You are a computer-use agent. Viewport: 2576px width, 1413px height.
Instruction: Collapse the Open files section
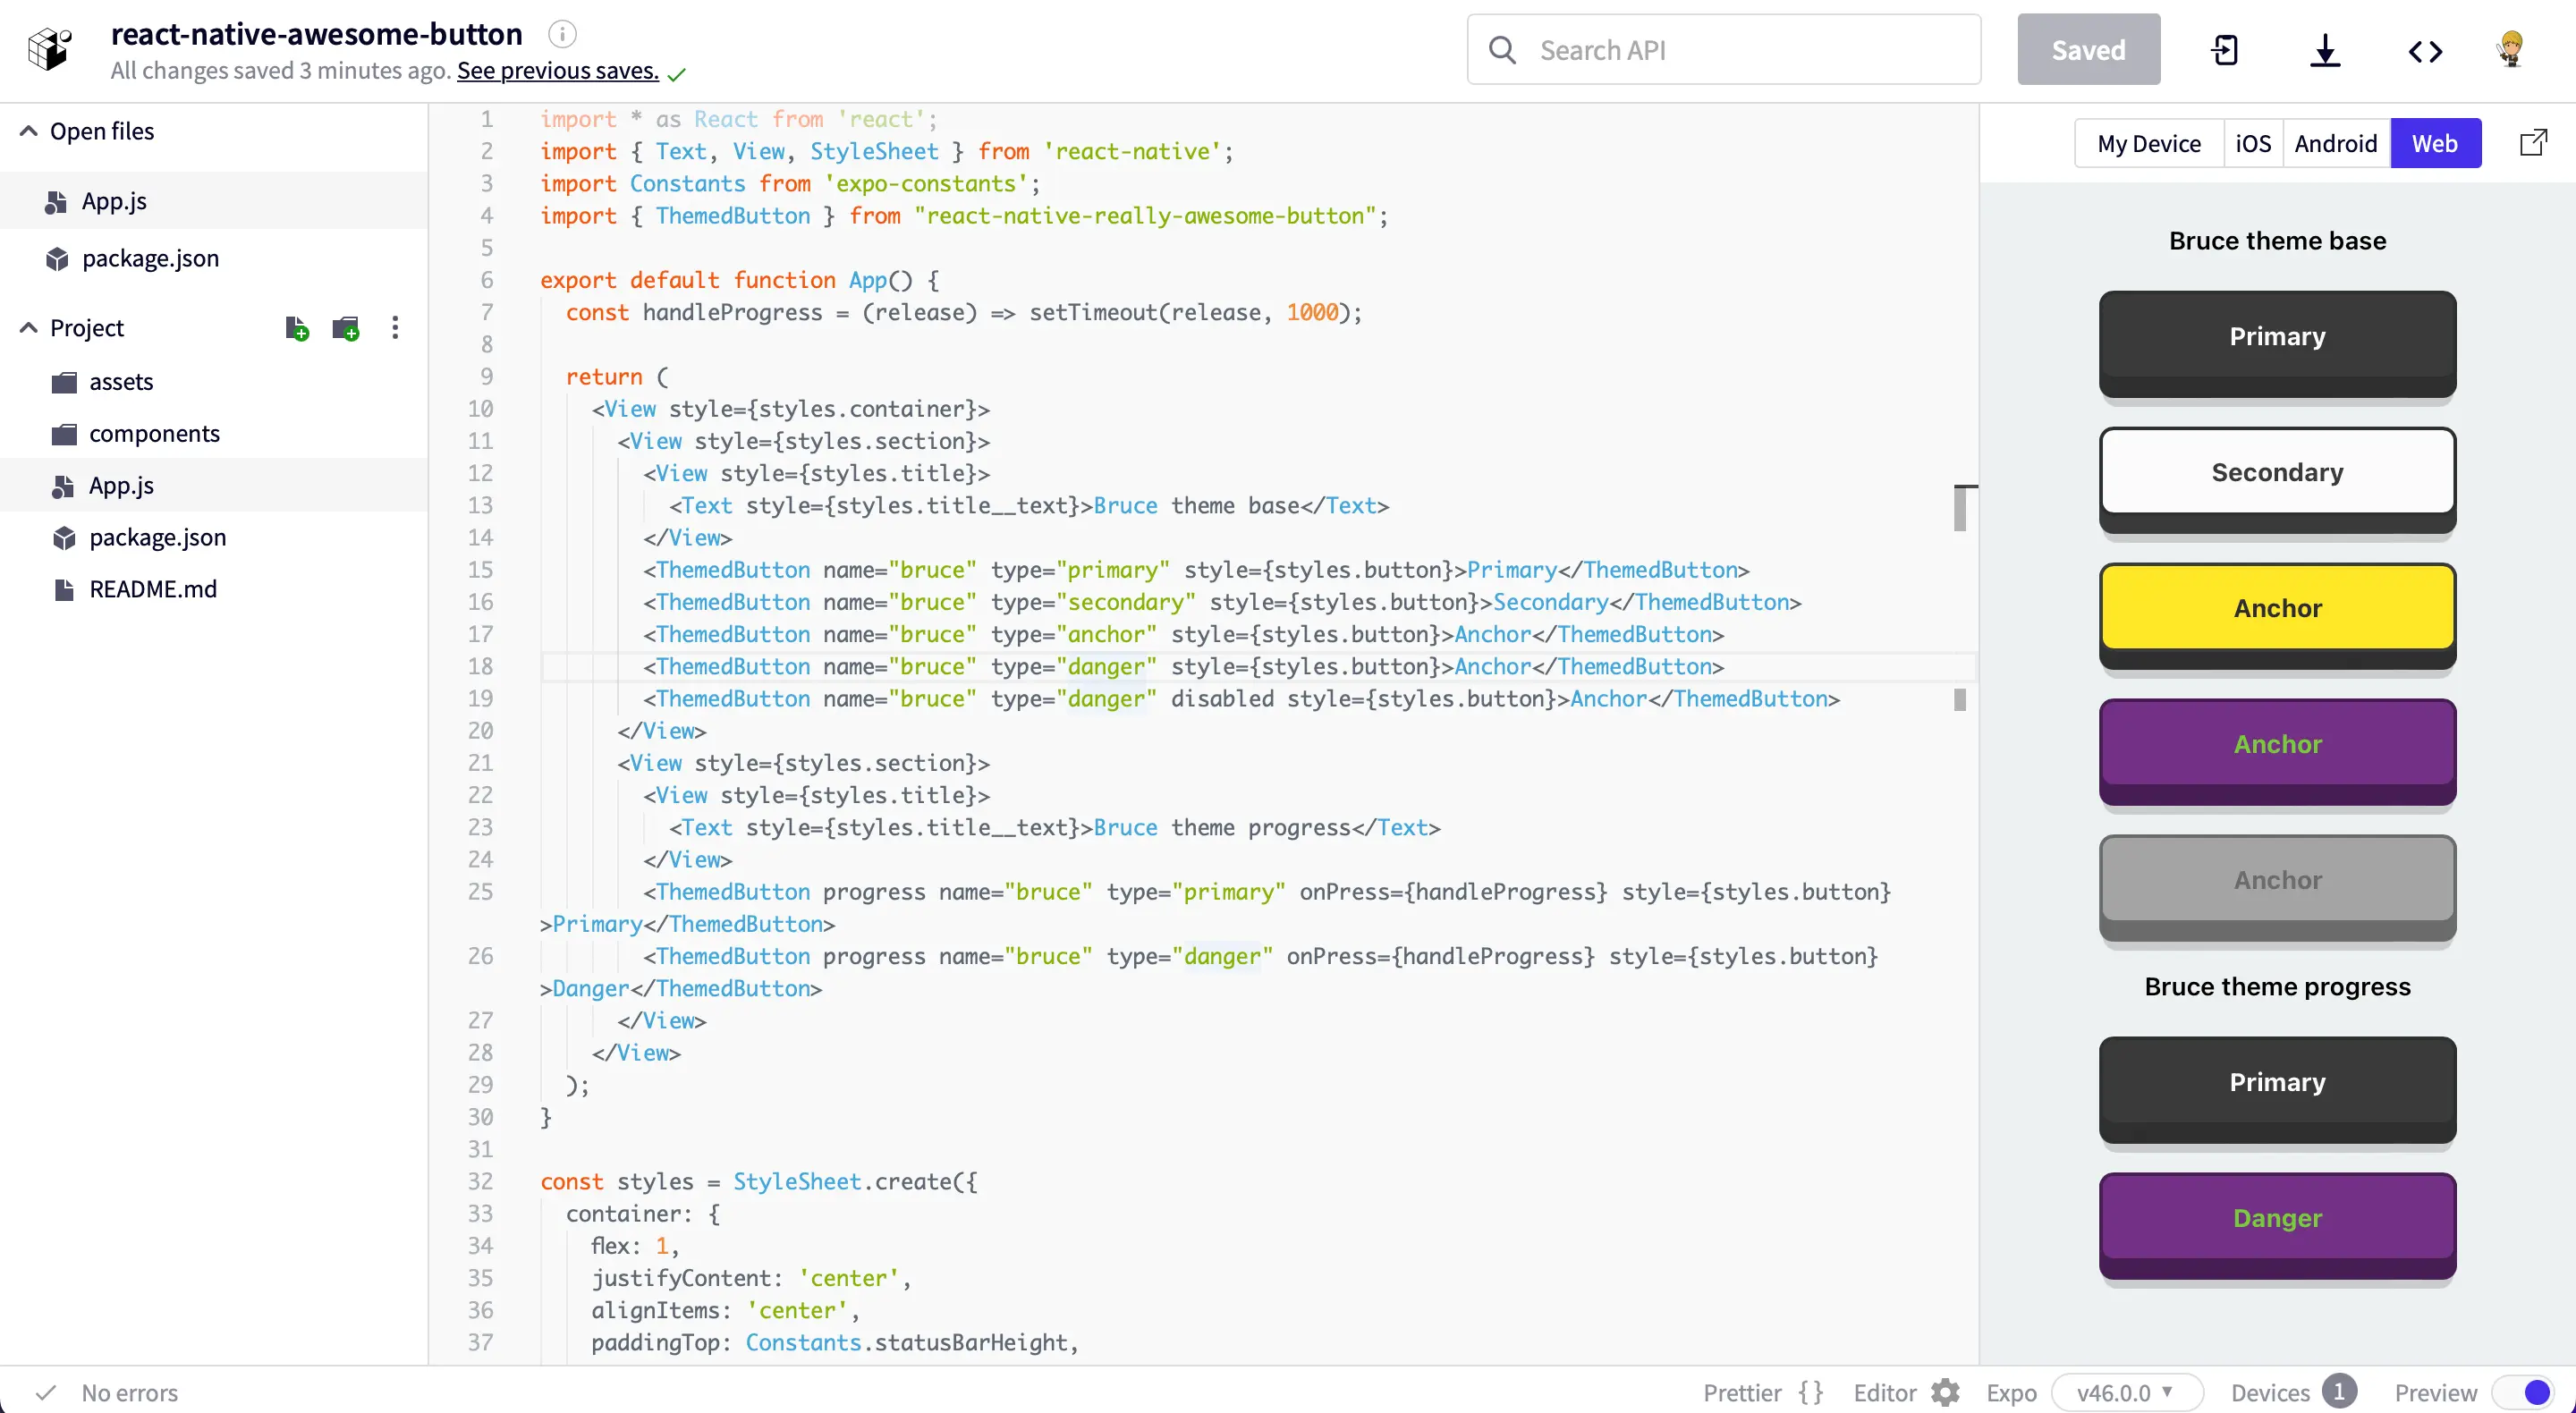[29, 131]
